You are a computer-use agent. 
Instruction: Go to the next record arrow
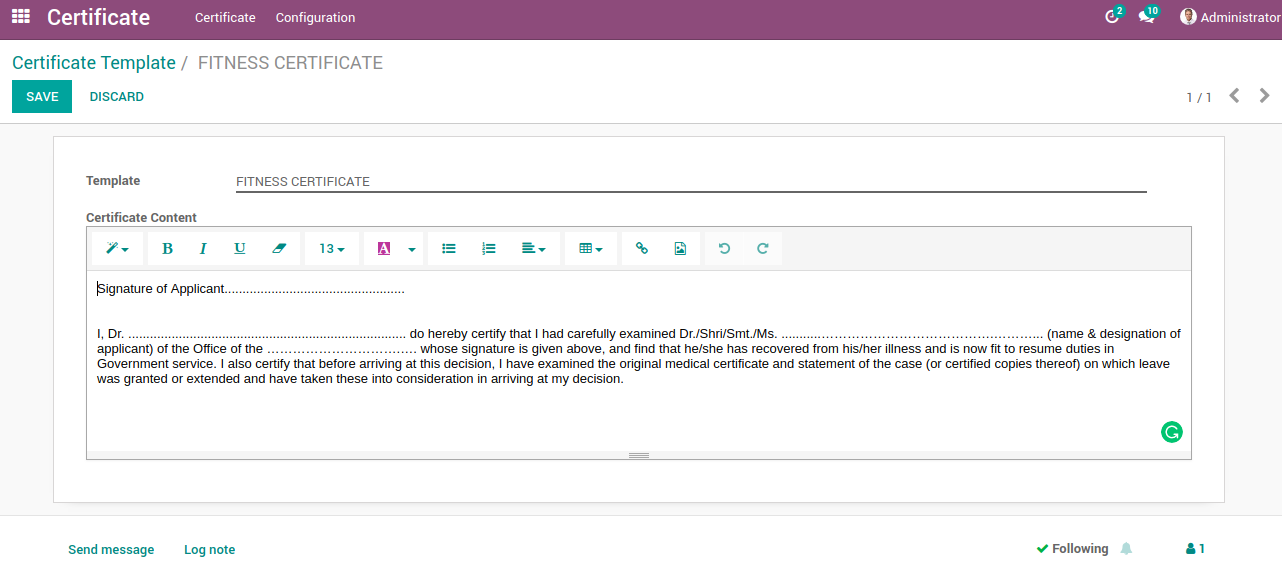click(x=1265, y=96)
